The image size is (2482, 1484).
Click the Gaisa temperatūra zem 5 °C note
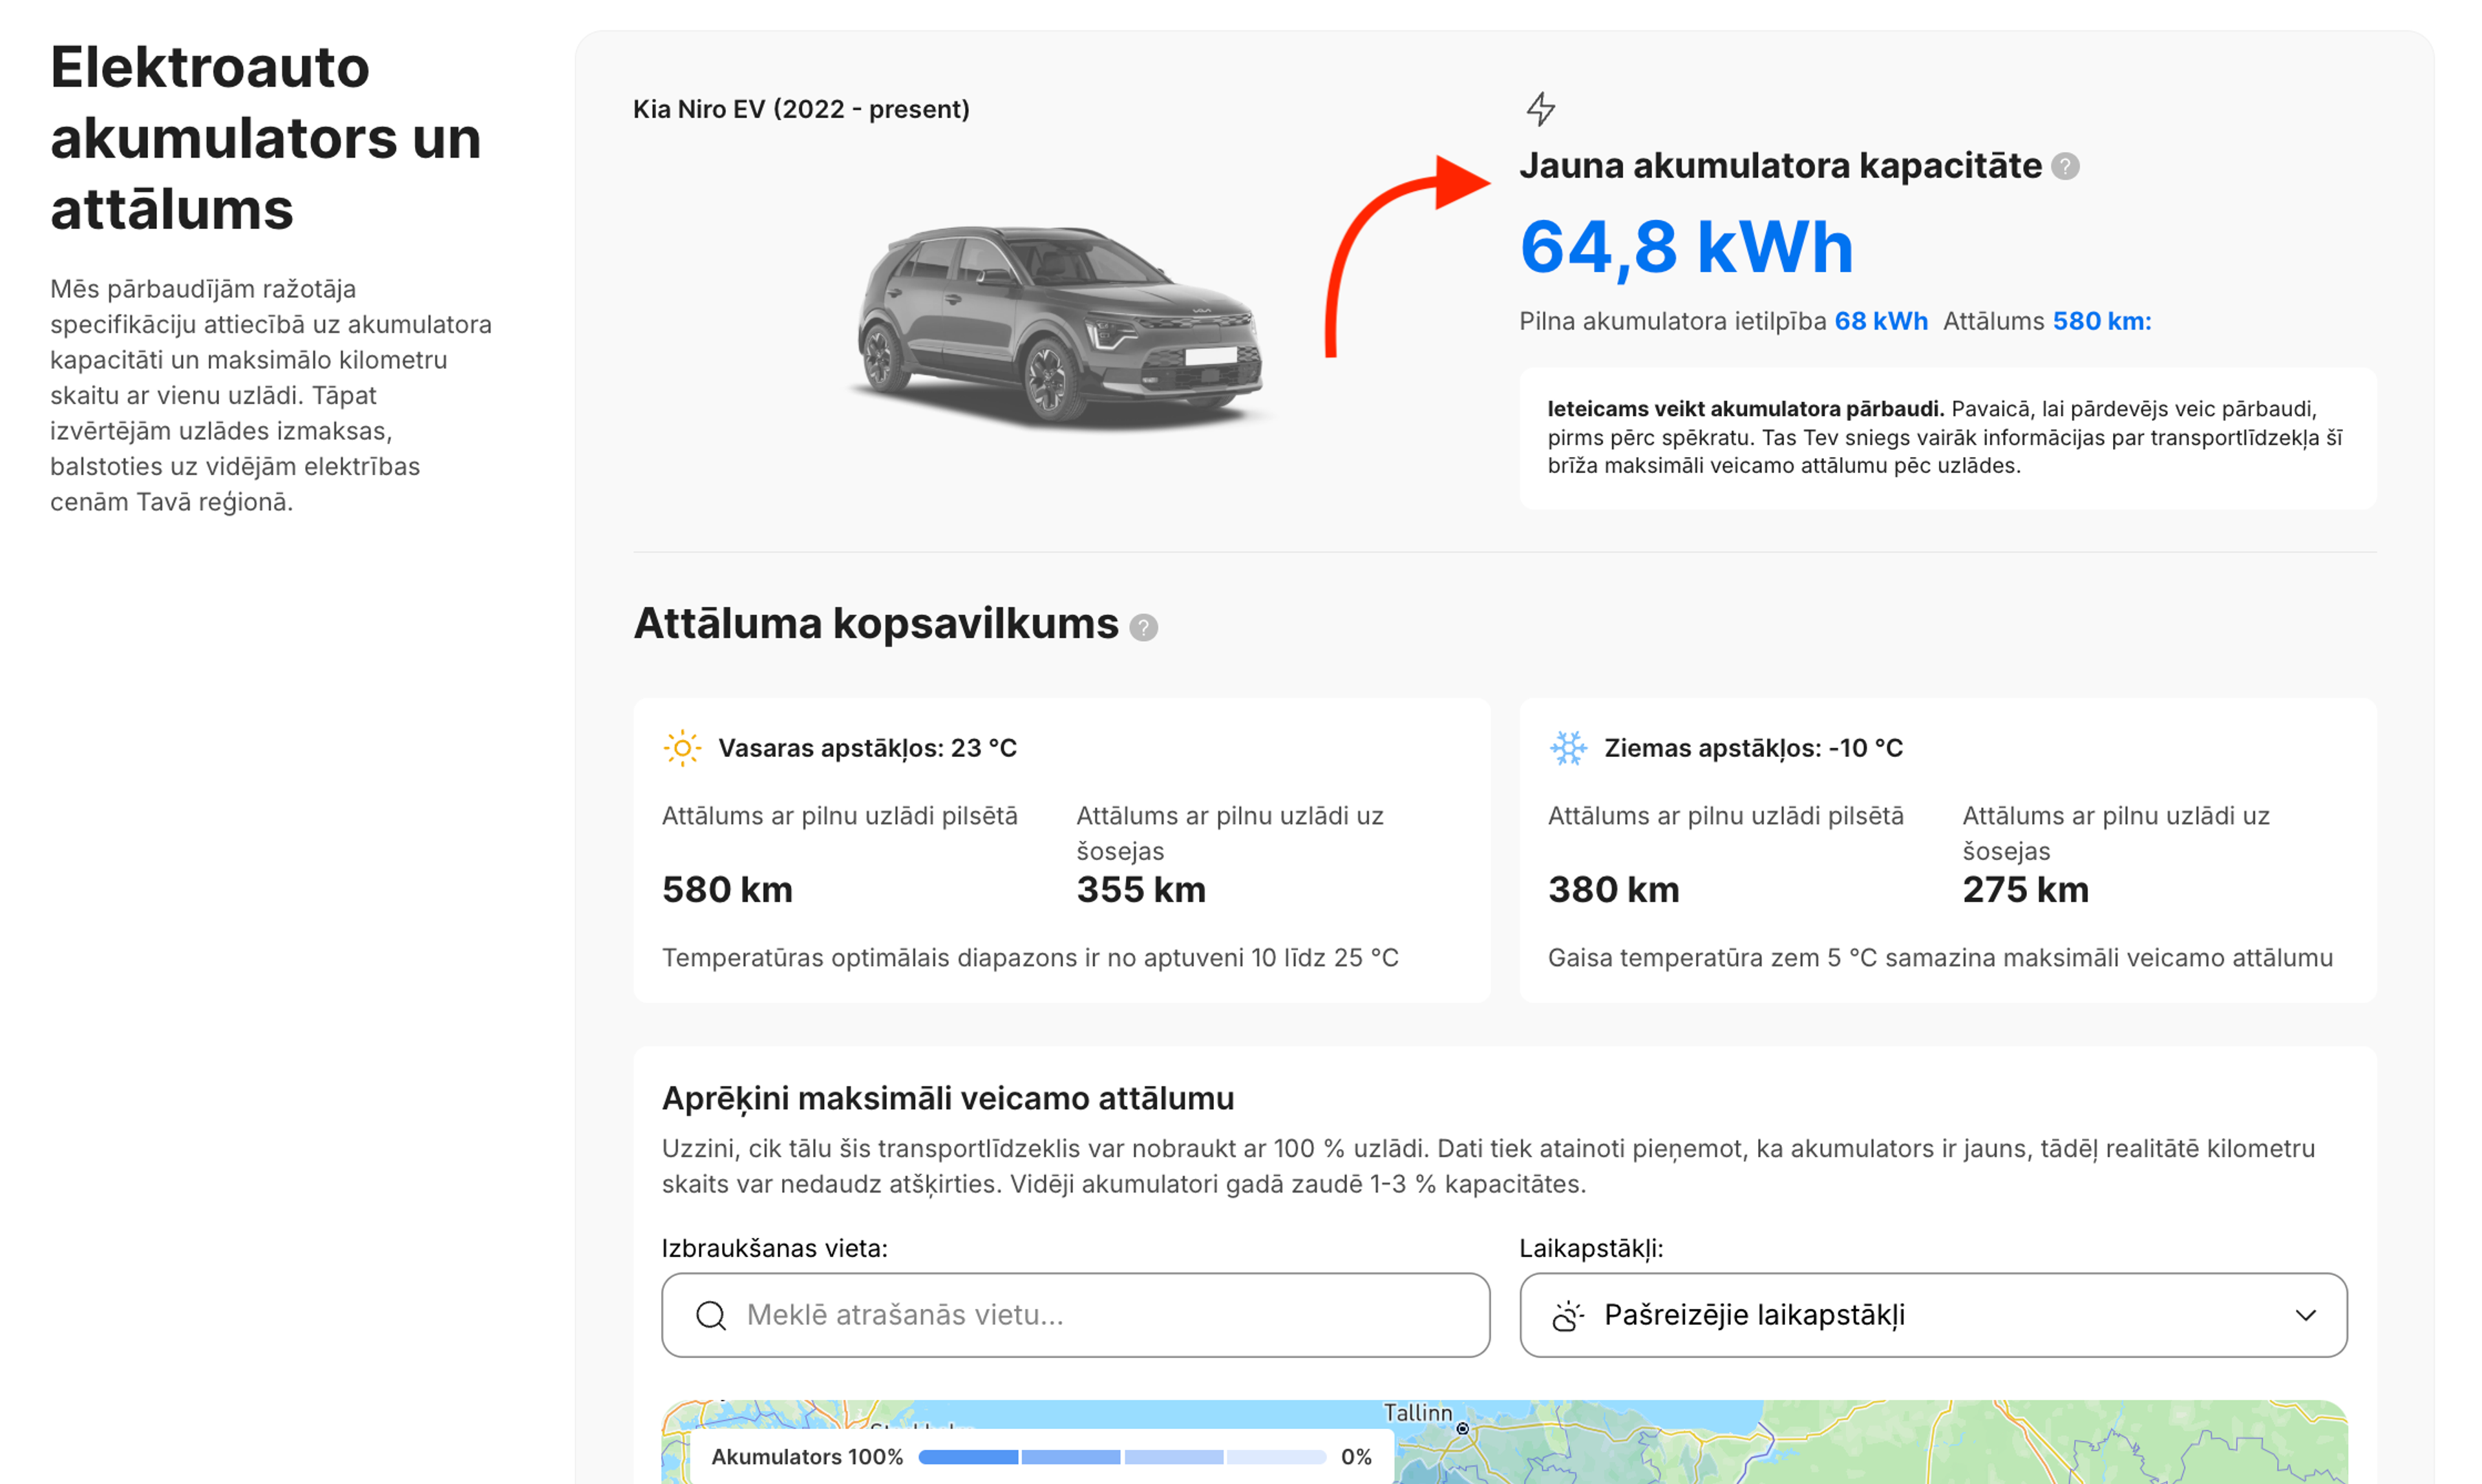(x=1940, y=957)
